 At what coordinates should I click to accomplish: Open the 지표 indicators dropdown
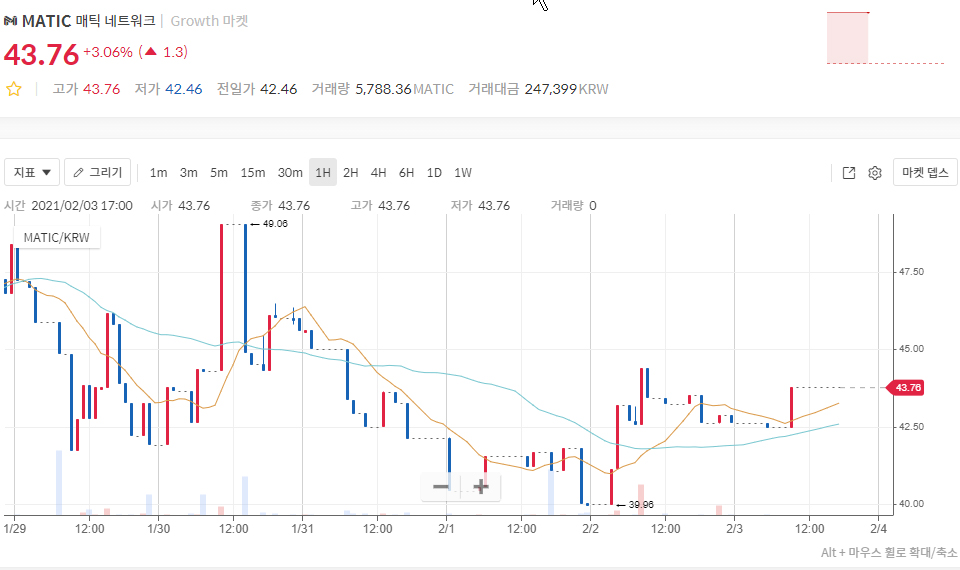pyautogui.click(x=32, y=173)
